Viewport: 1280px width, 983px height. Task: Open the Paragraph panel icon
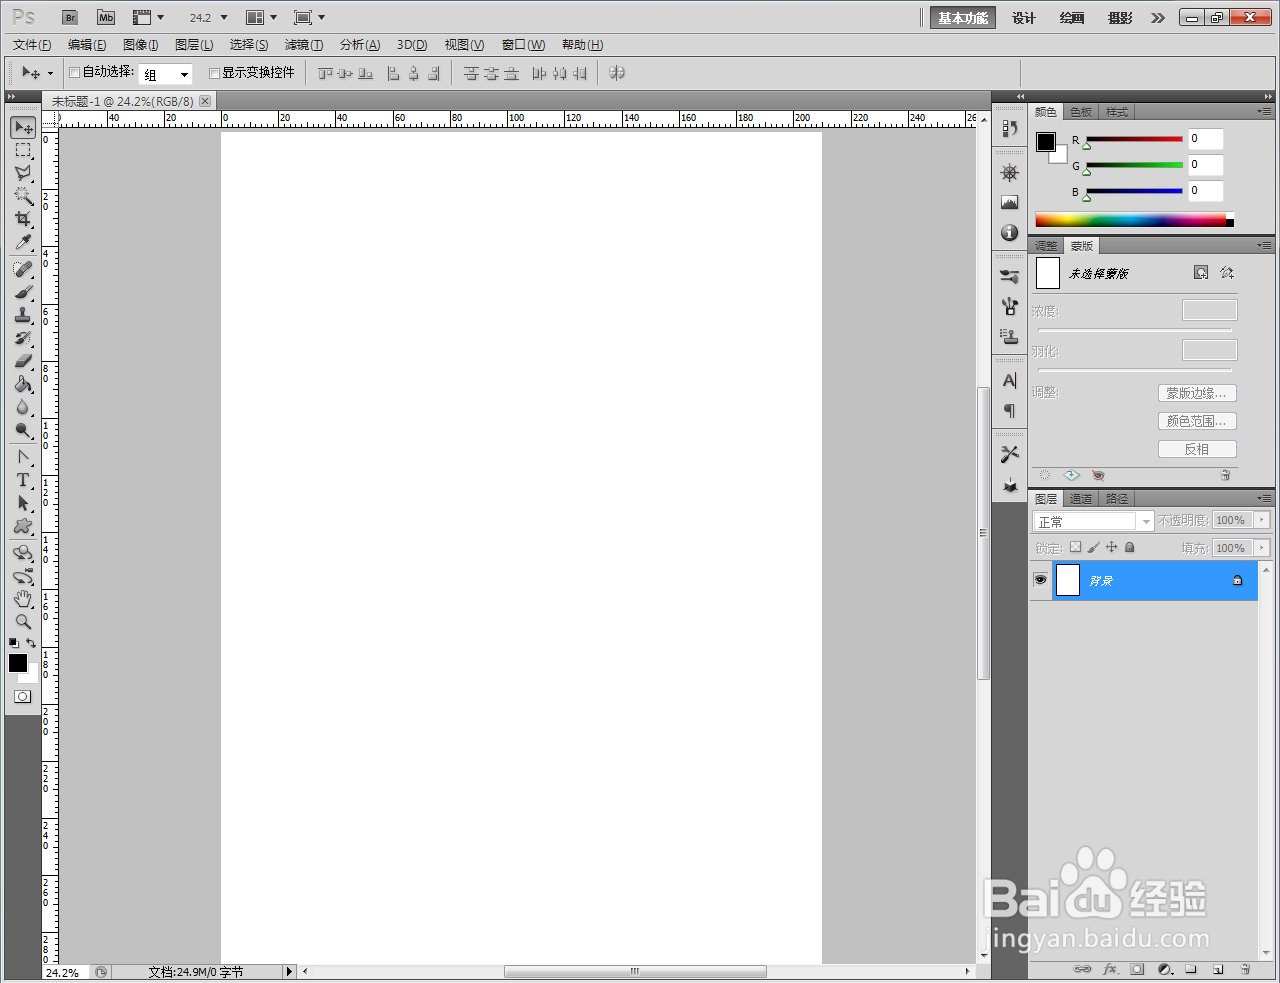point(1009,410)
